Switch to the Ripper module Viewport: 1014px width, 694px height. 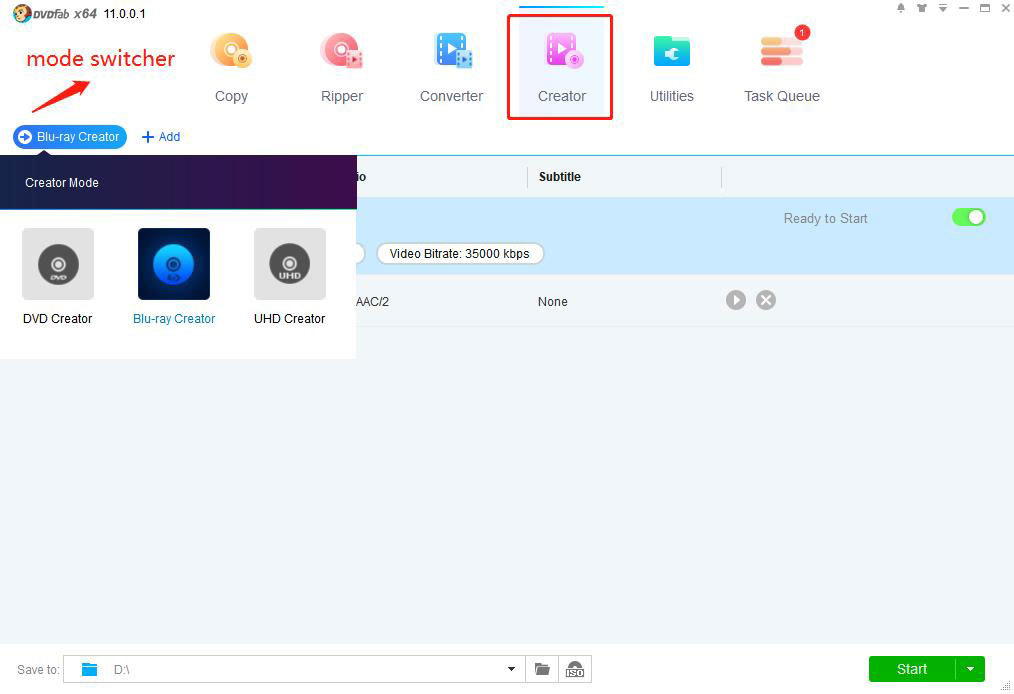pyautogui.click(x=341, y=68)
